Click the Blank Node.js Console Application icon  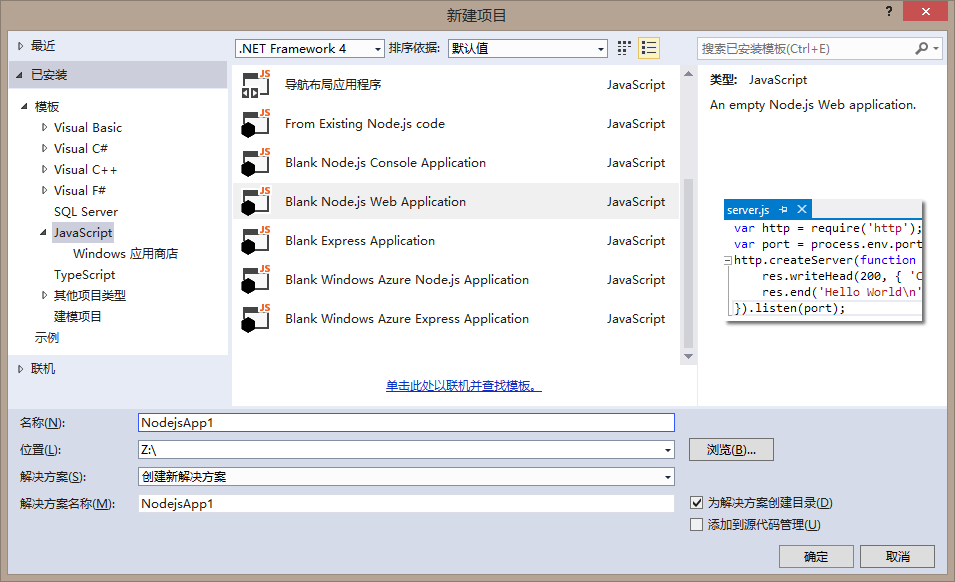click(x=256, y=163)
